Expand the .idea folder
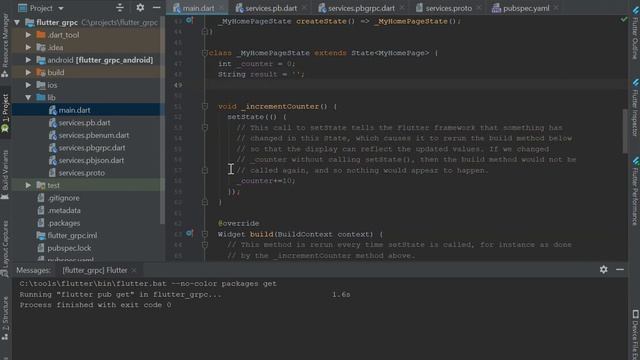Viewport: 640px width, 360px height. point(28,47)
